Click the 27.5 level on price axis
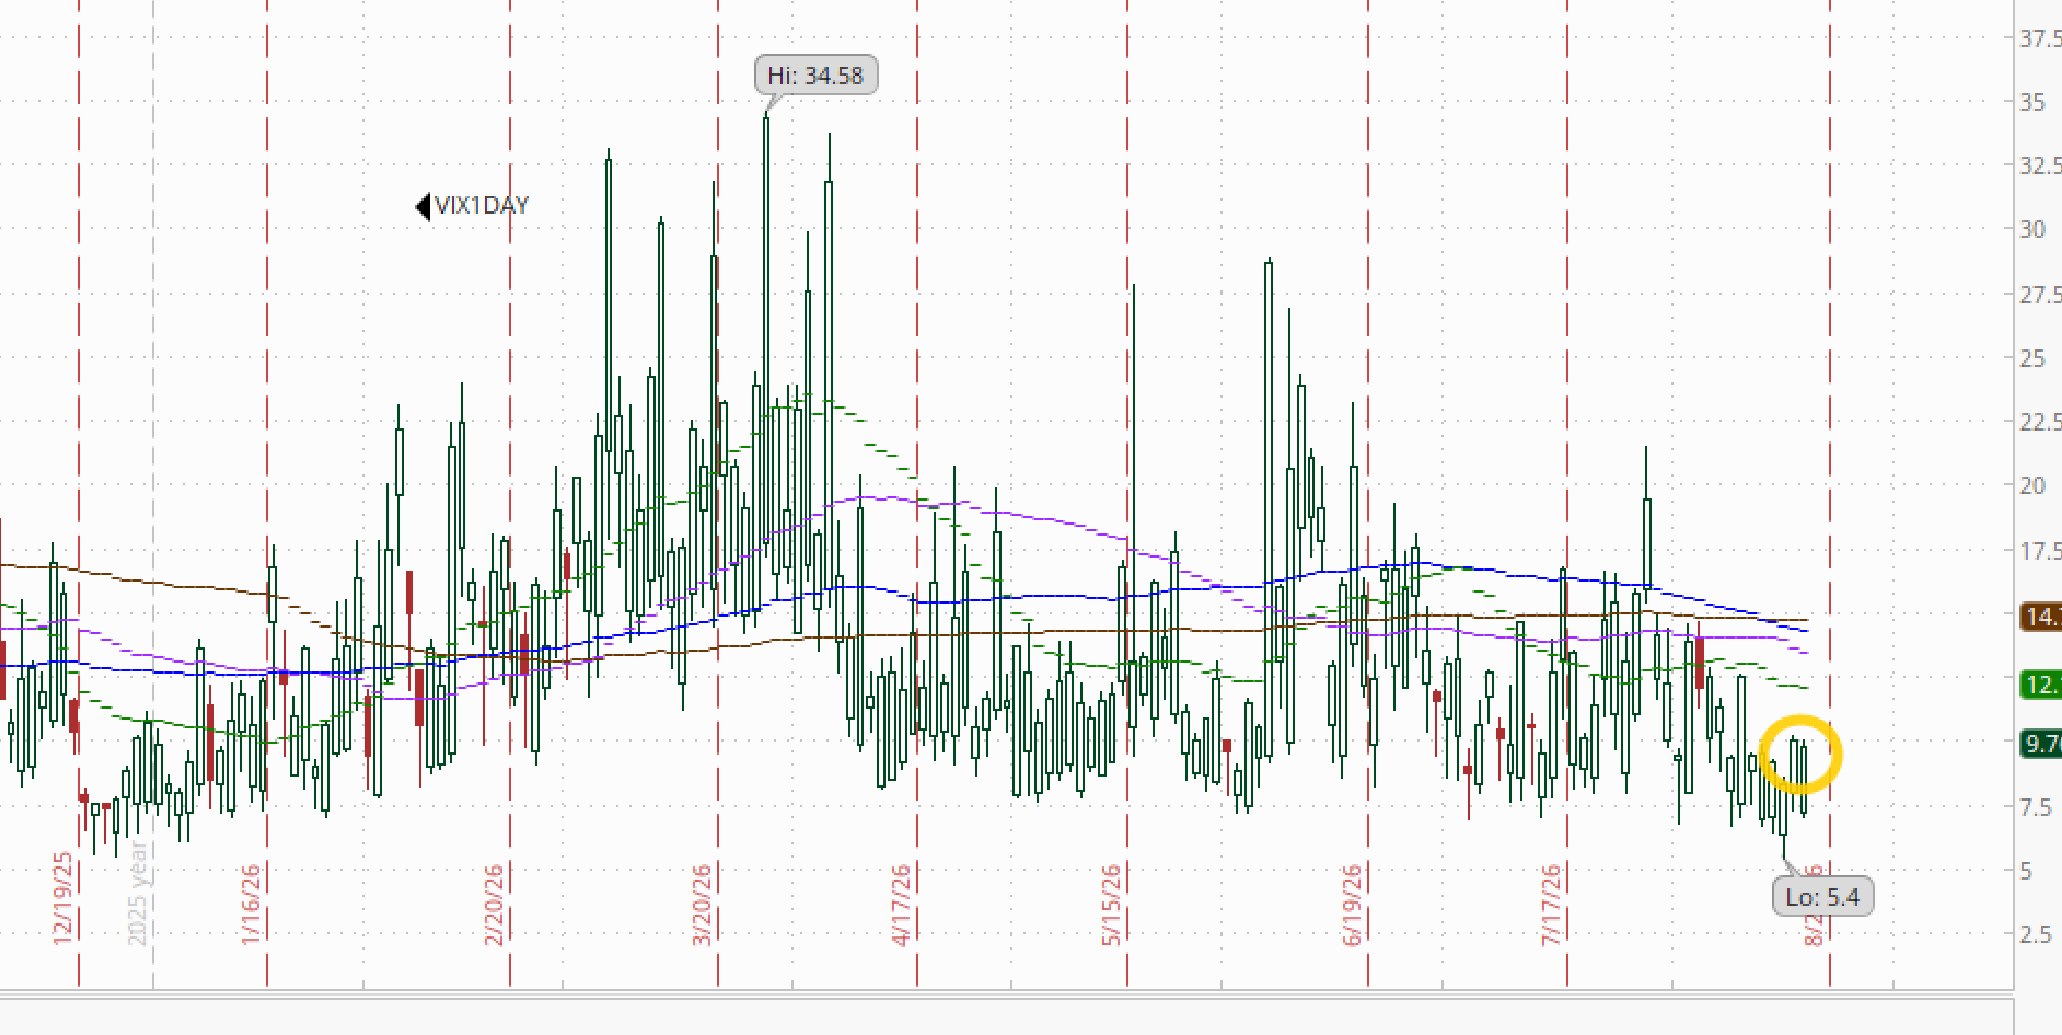Viewport: 2062px width, 1035px height. (2040, 294)
